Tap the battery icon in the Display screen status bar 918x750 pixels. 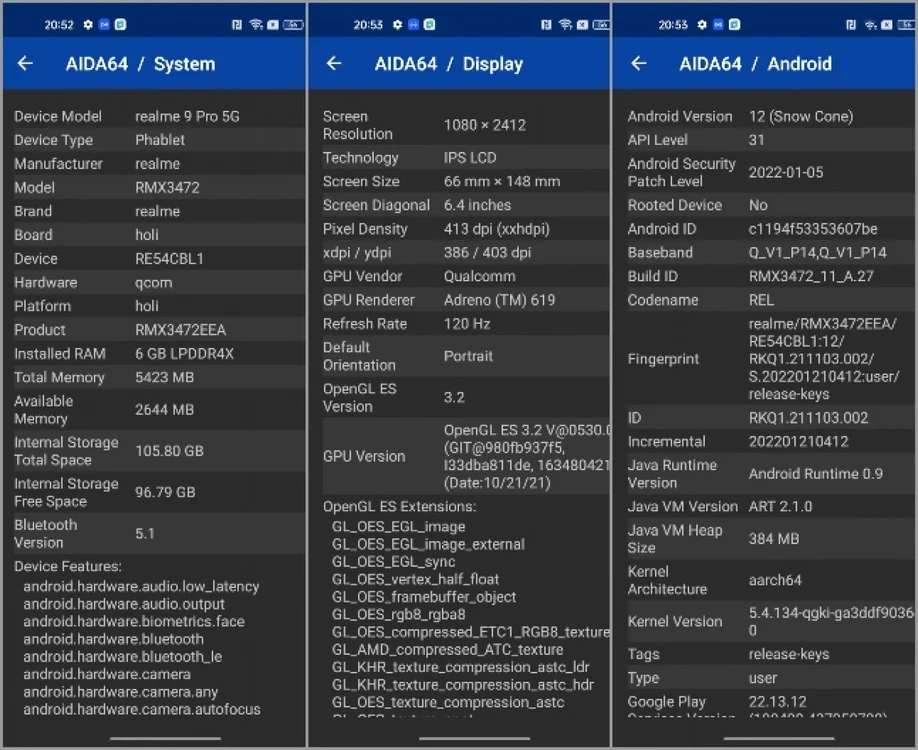(x=601, y=25)
